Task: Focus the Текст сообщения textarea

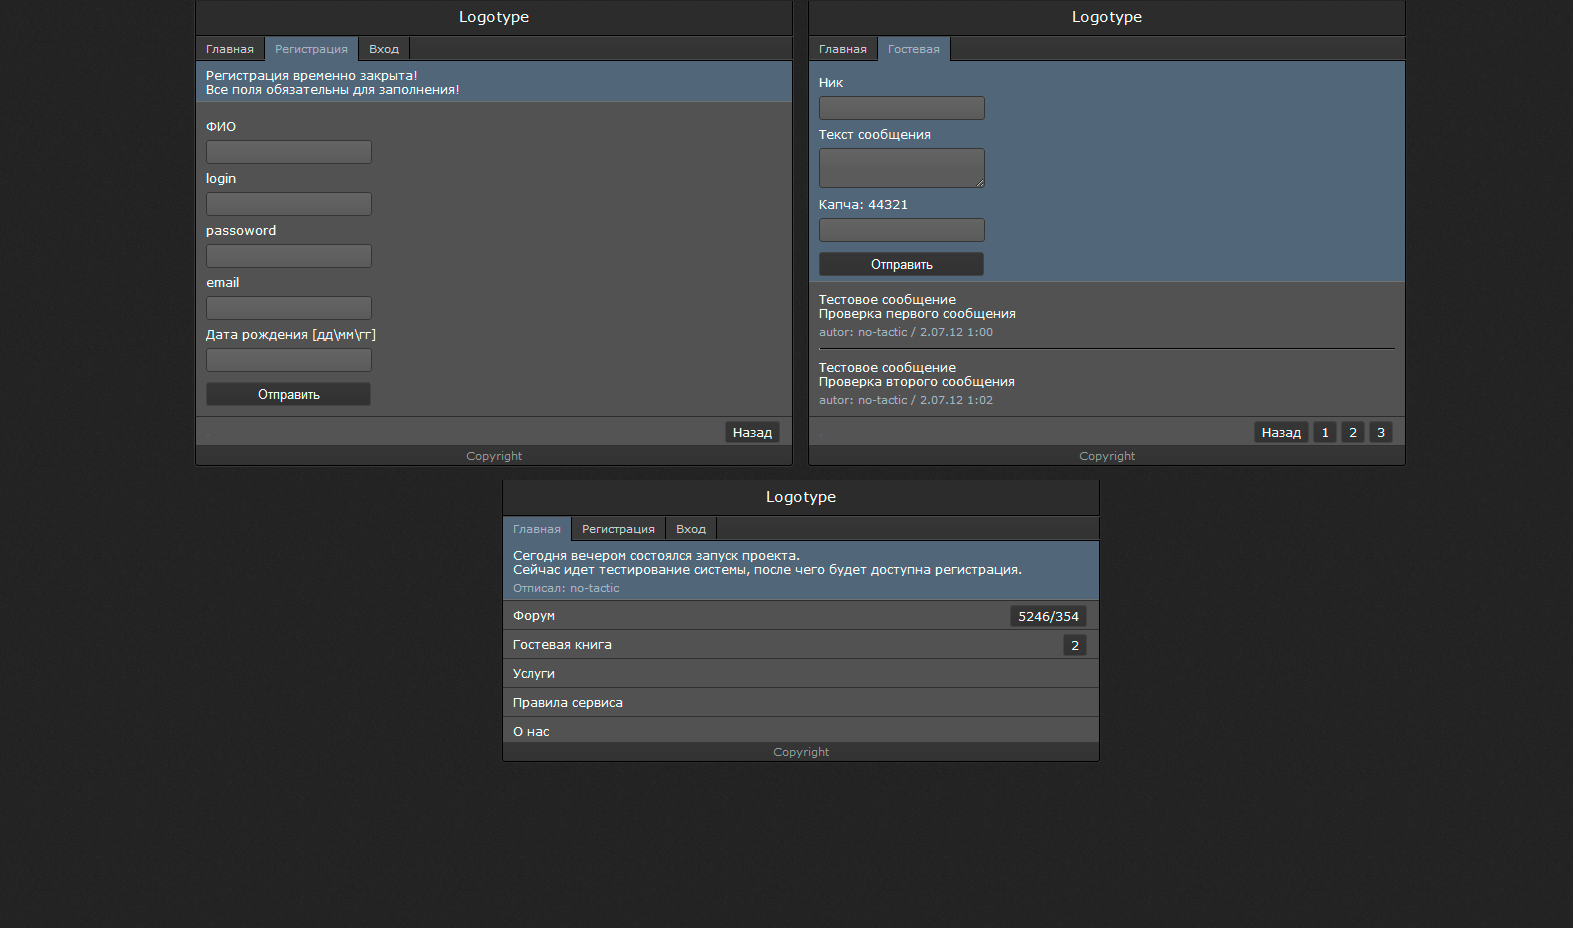Action: (x=901, y=168)
